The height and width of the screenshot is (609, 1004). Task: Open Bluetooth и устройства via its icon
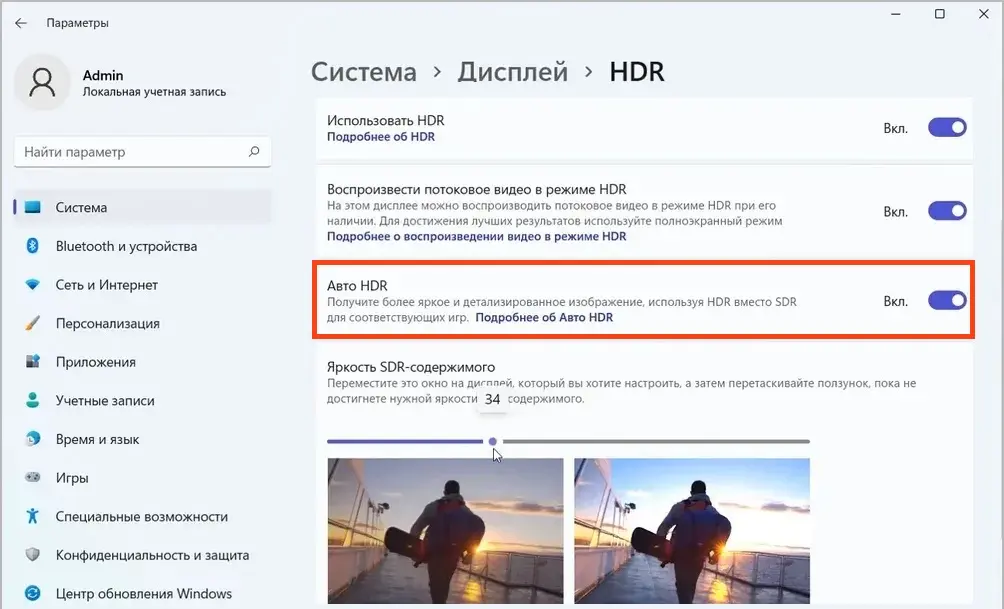pos(32,246)
